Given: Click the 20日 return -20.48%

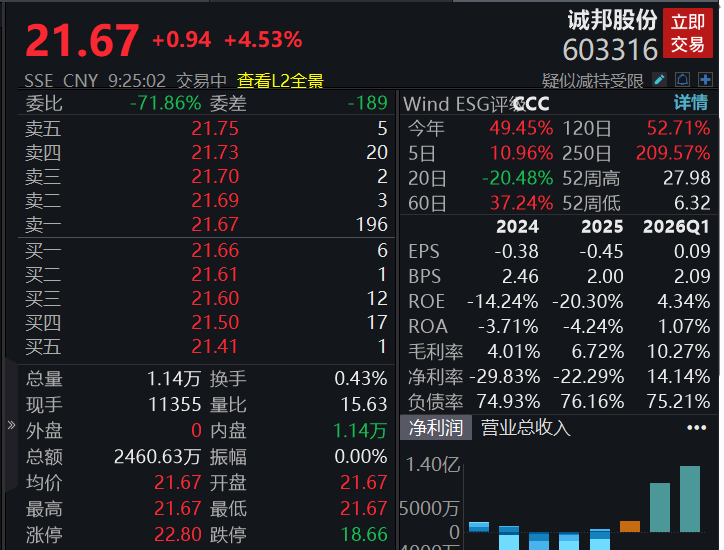Looking at the screenshot, I should (x=518, y=178).
